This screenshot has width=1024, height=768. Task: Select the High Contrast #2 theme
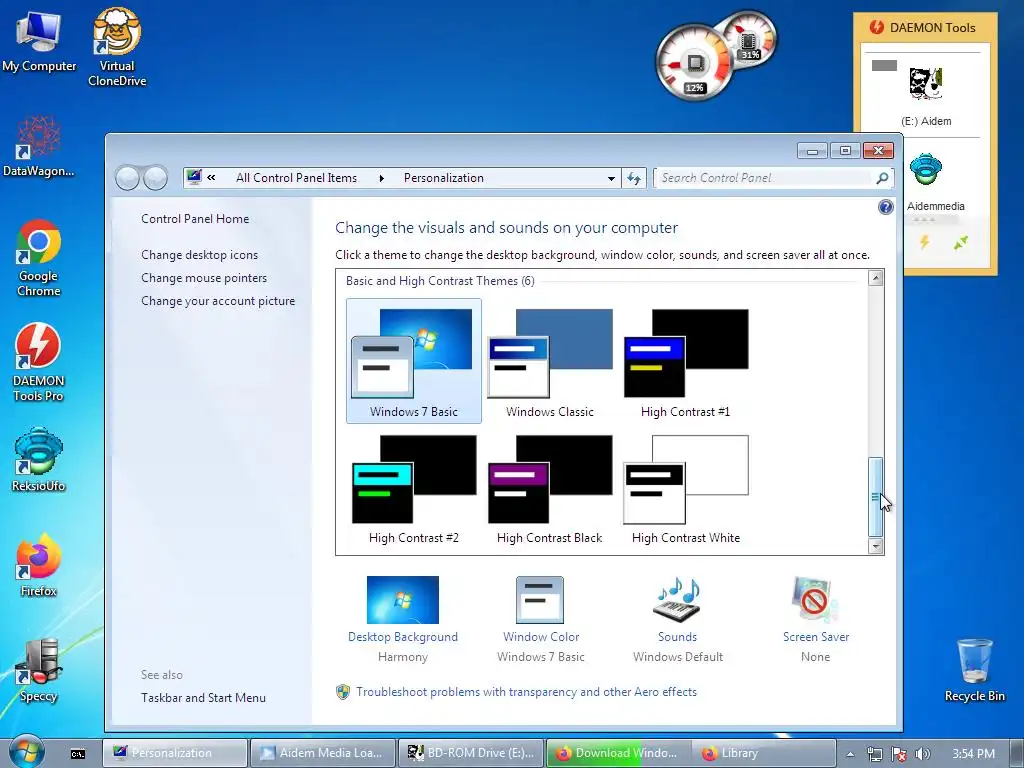click(413, 488)
